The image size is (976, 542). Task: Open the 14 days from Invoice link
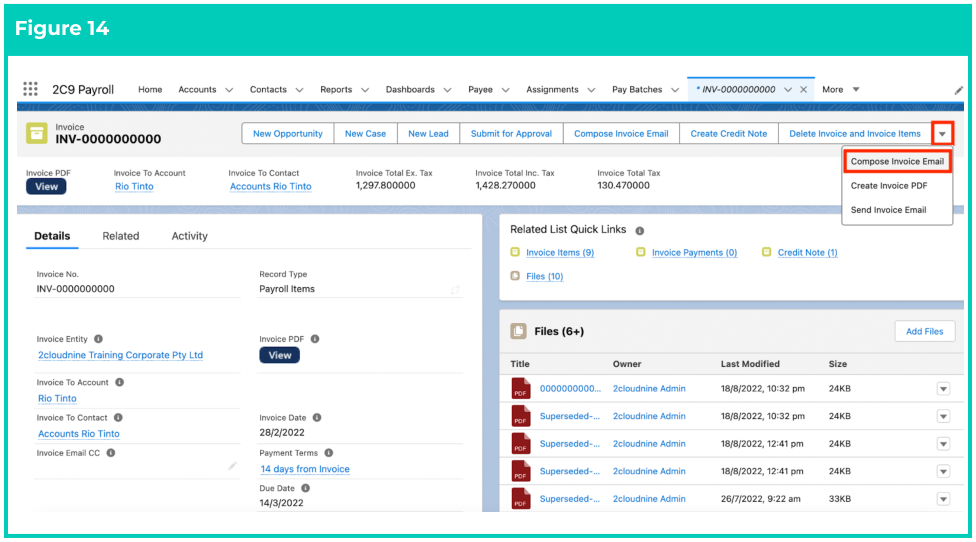(x=305, y=469)
